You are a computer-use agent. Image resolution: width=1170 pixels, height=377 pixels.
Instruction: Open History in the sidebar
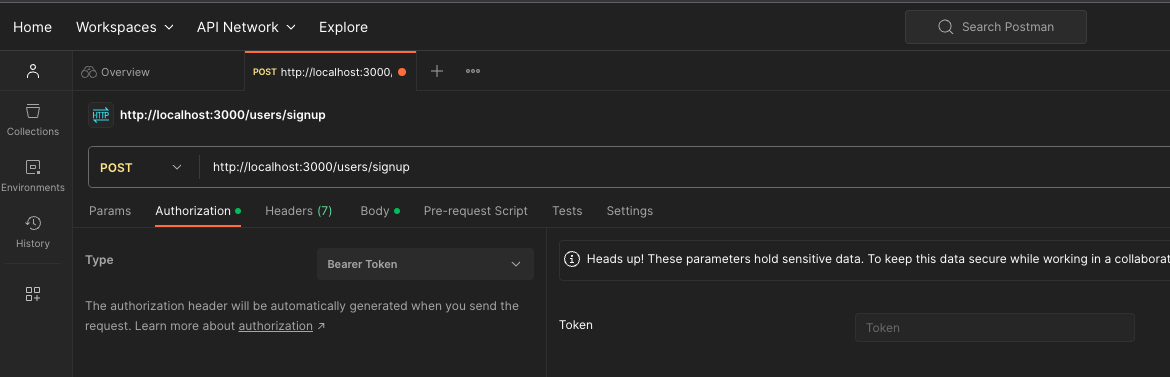click(x=33, y=232)
